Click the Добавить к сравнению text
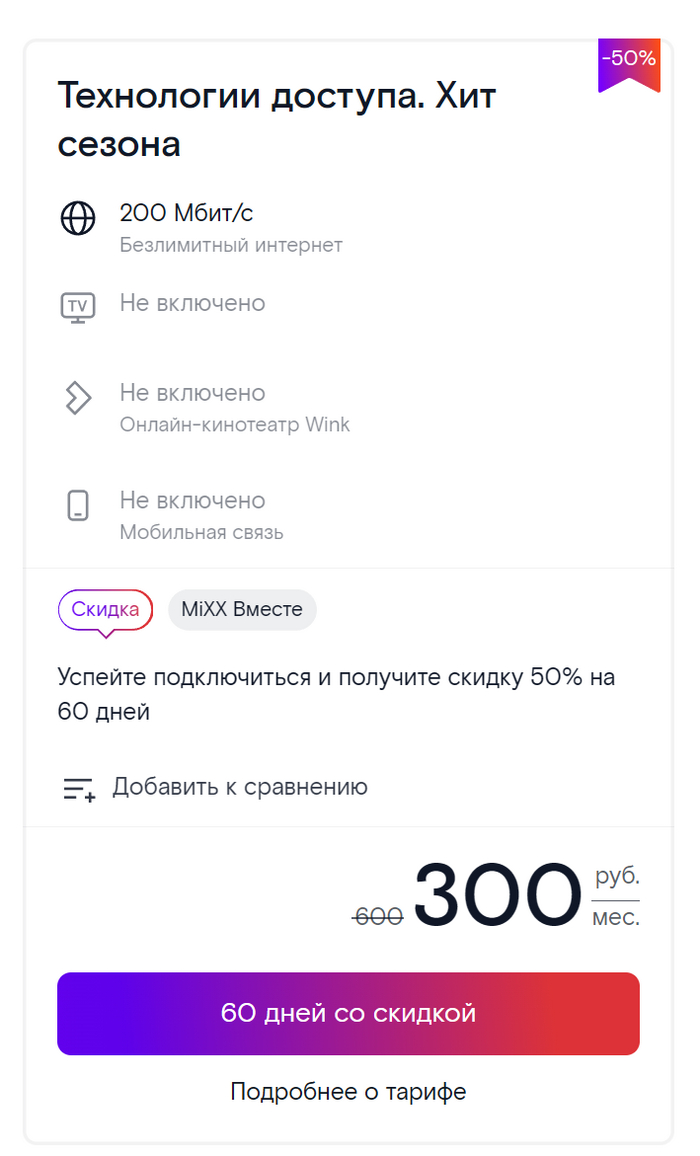Screen dimensions: 700x1156 click(240, 787)
